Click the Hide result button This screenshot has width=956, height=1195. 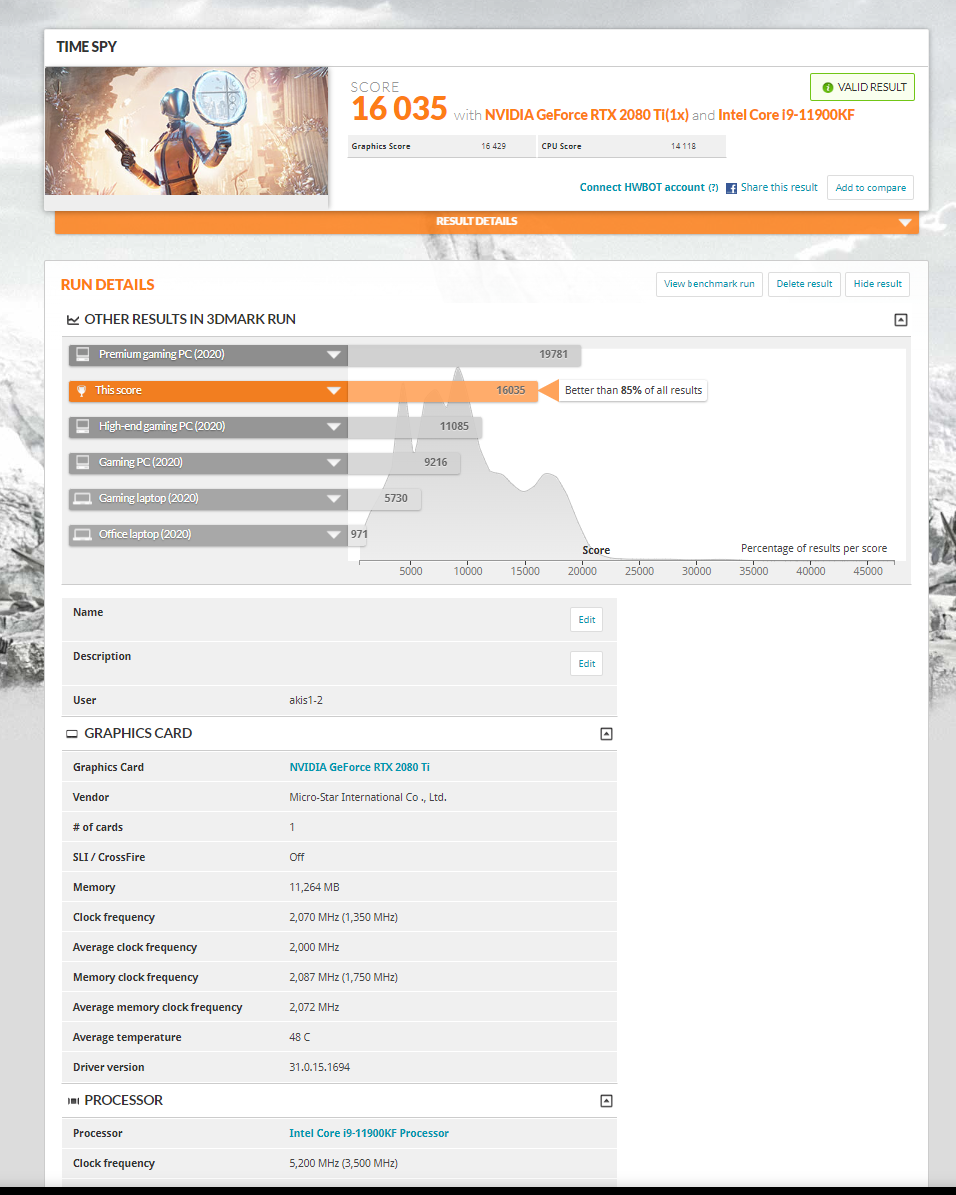[877, 284]
